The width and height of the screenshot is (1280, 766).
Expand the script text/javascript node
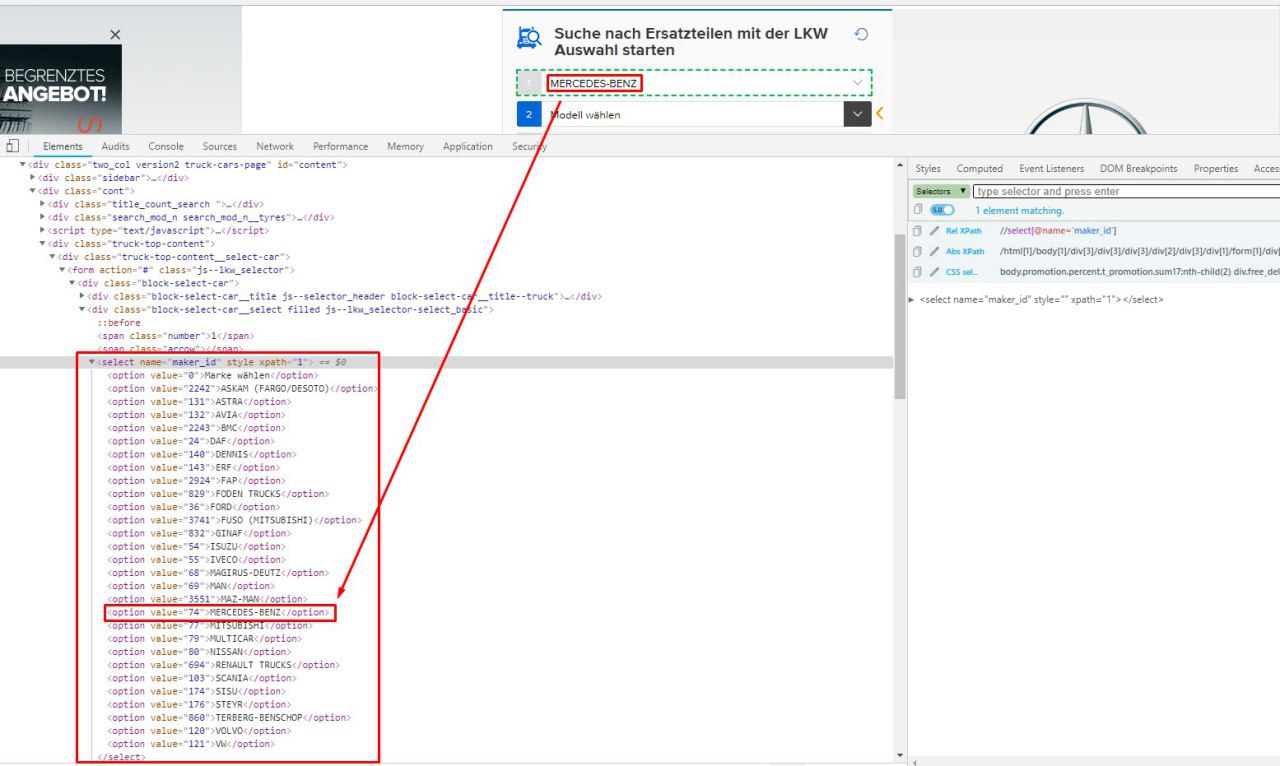point(43,230)
